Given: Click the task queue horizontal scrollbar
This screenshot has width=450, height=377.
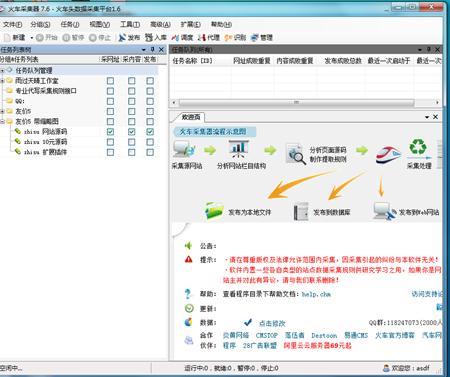Looking at the screenshot, I should point(296,102).
